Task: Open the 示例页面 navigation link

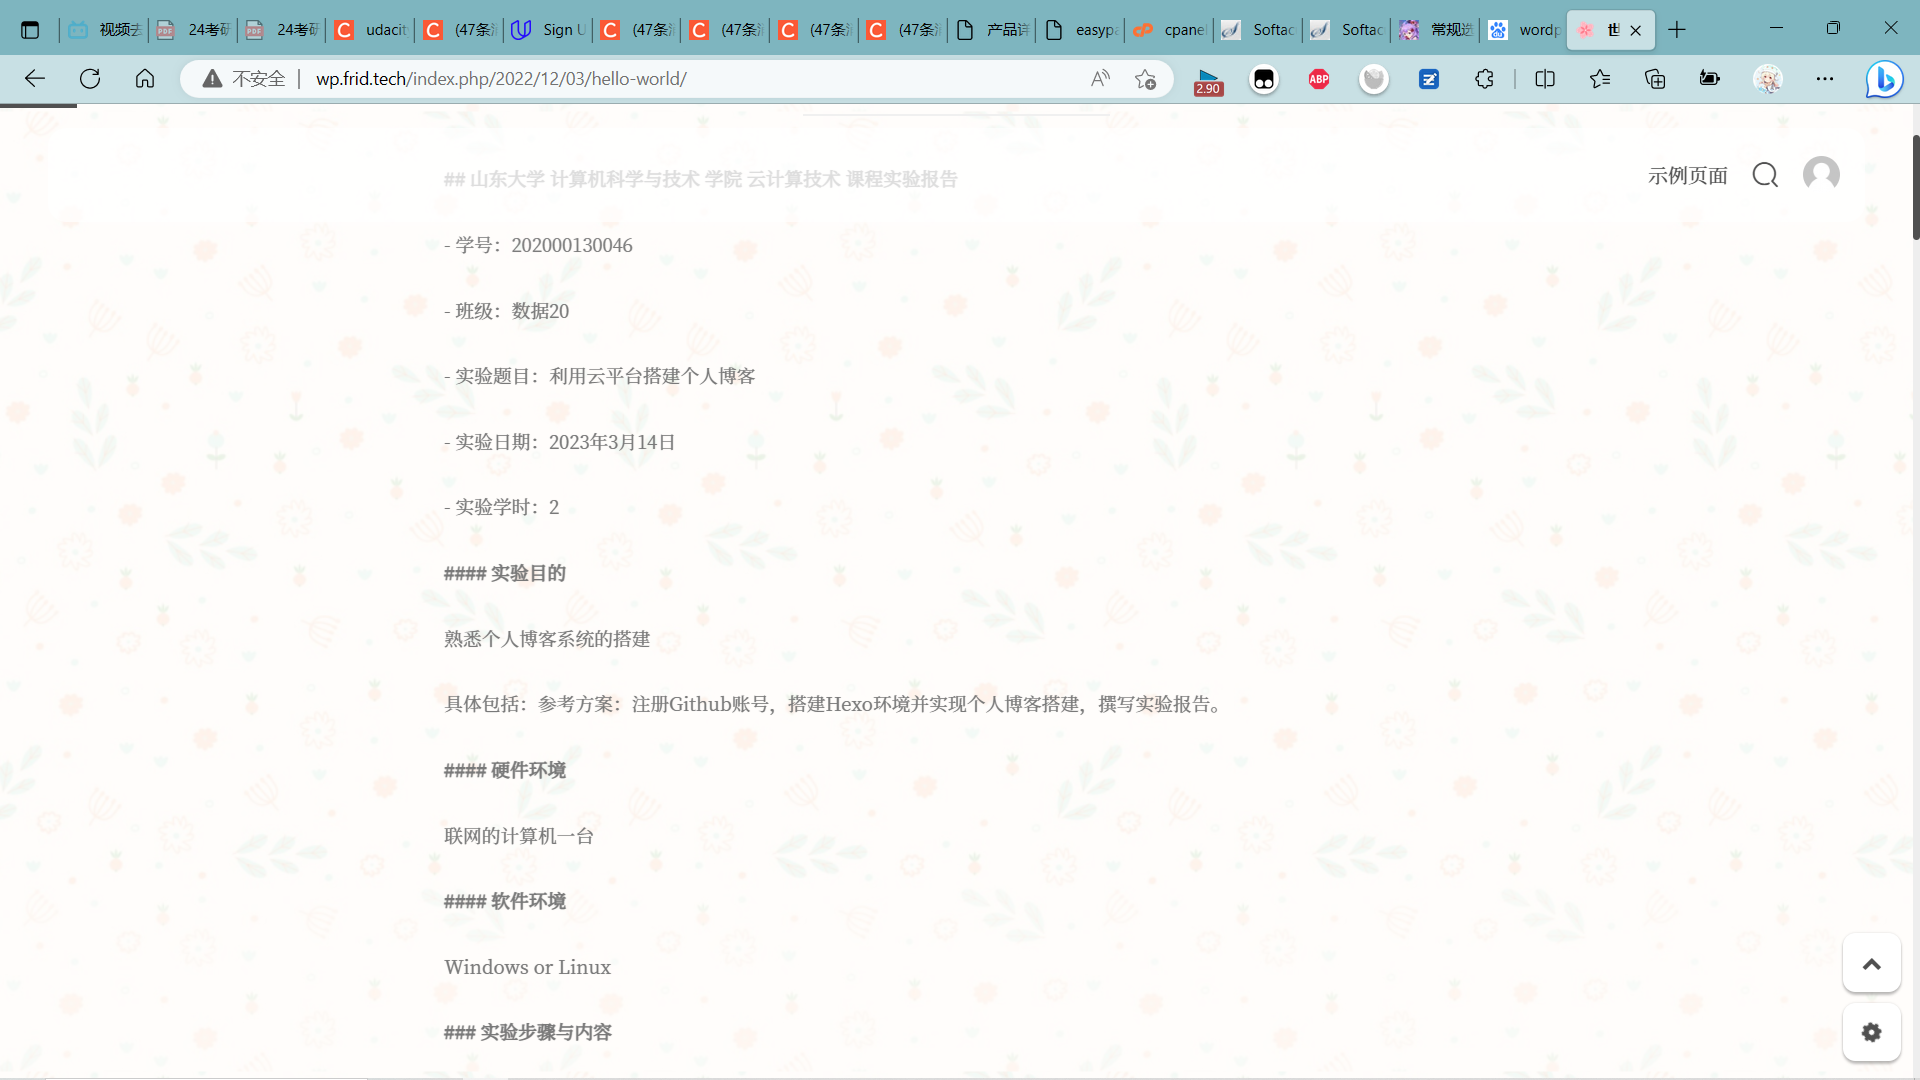Action: tap(1688, 176)
